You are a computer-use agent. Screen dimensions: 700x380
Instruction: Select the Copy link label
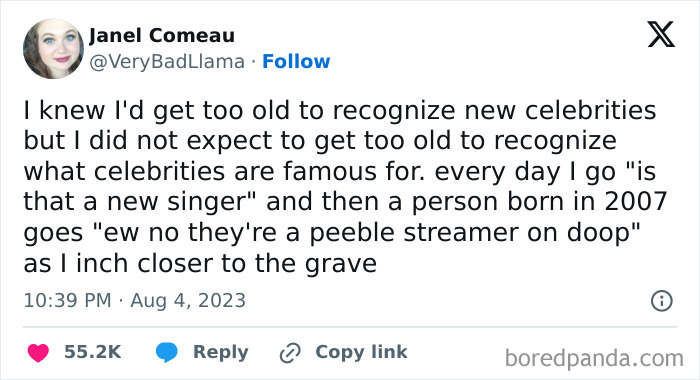pos(361,352)
